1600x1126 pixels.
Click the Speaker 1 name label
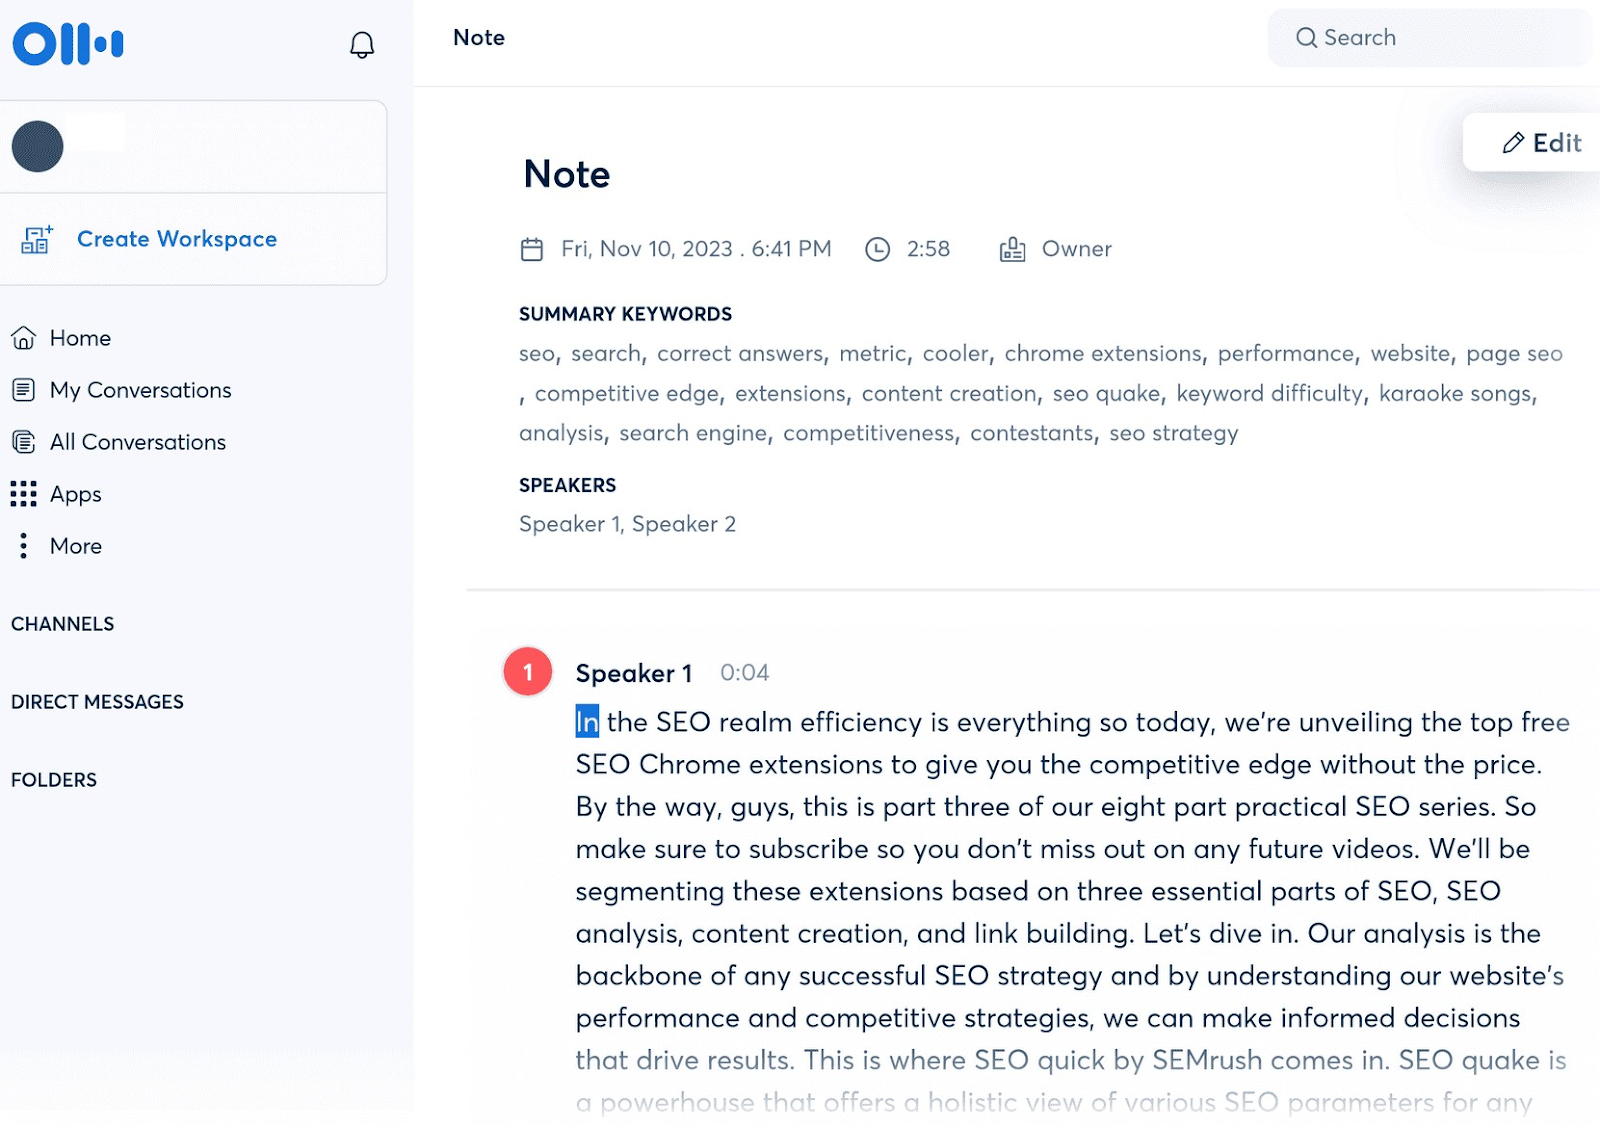click(x=634, y=673)
